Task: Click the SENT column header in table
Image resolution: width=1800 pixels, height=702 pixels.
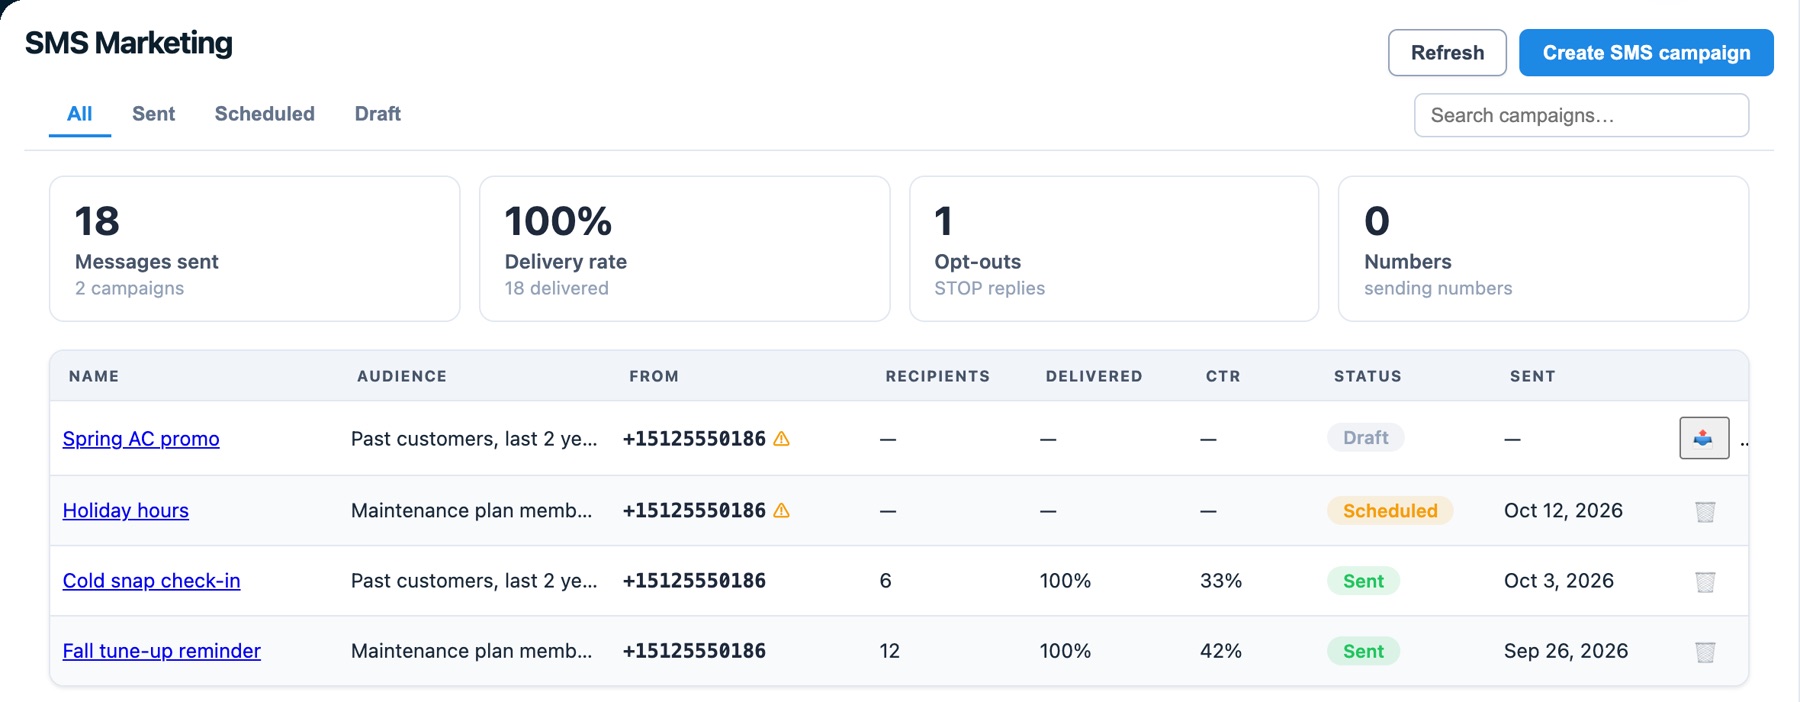Action: 1533,376
